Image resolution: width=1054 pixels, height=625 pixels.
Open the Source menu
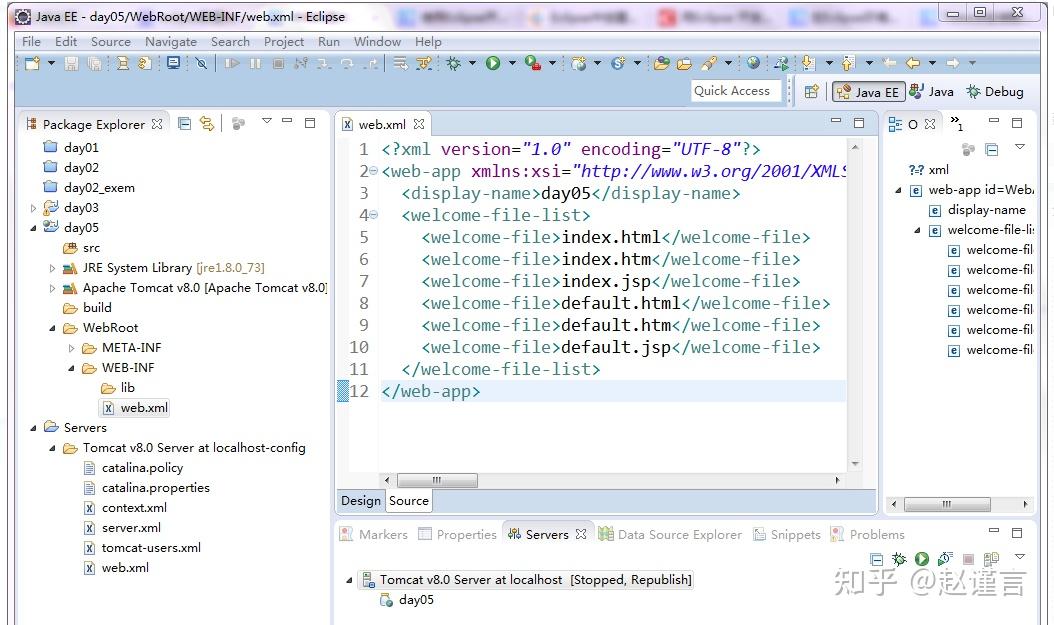110,42
